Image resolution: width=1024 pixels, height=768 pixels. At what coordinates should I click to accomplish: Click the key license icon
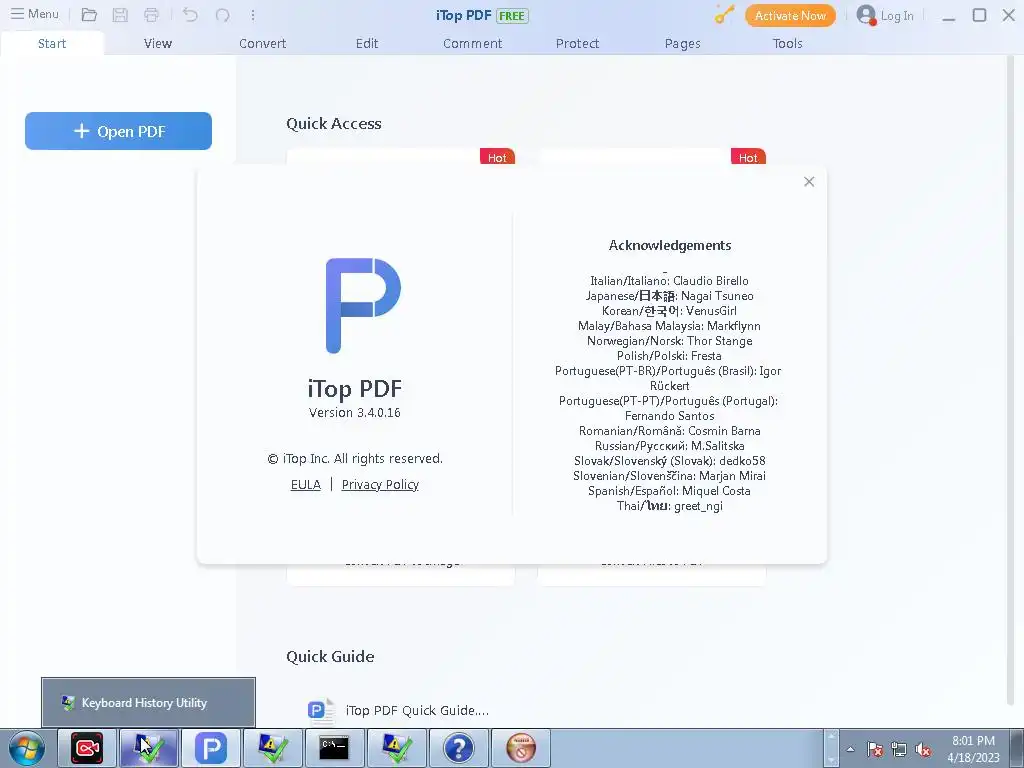click(x=724, y=14)
